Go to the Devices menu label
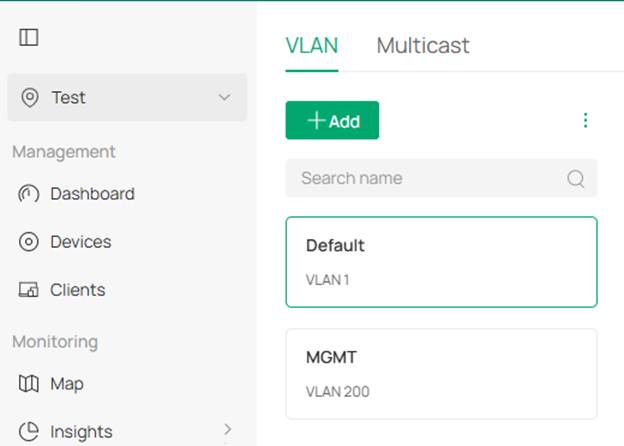 tap(81, 242)
